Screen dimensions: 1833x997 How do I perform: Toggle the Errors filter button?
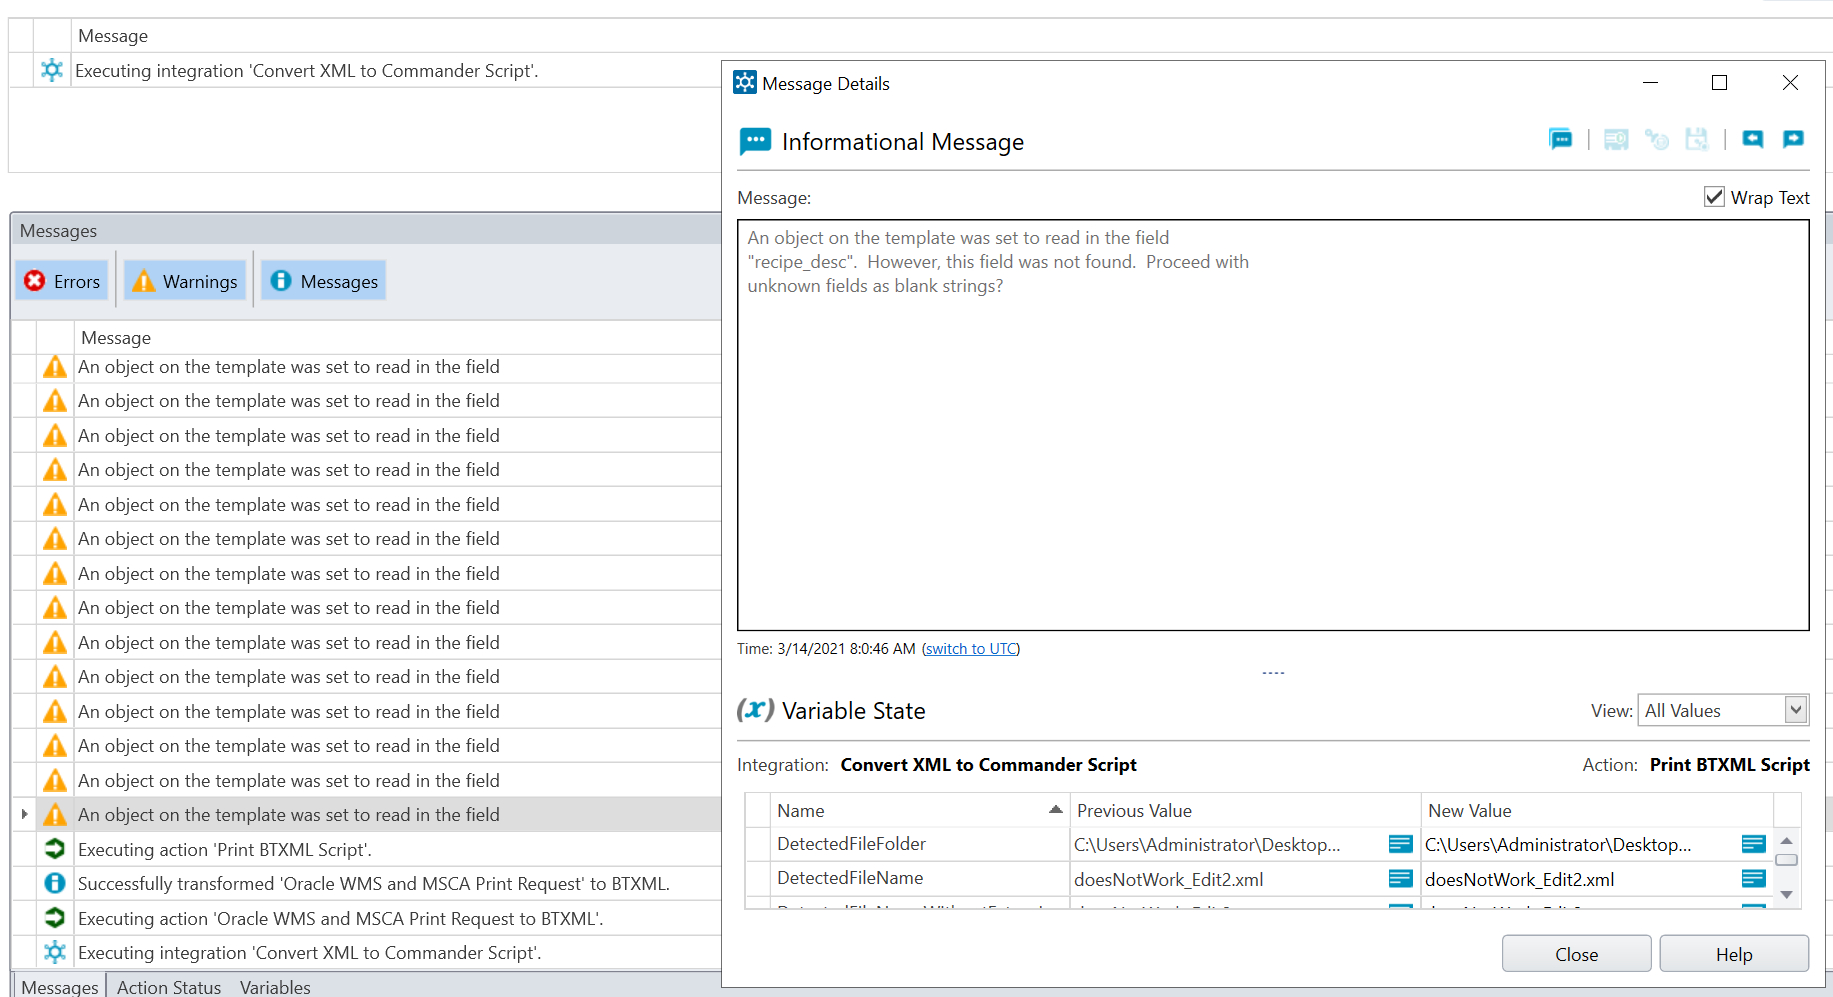click(62, 281)
